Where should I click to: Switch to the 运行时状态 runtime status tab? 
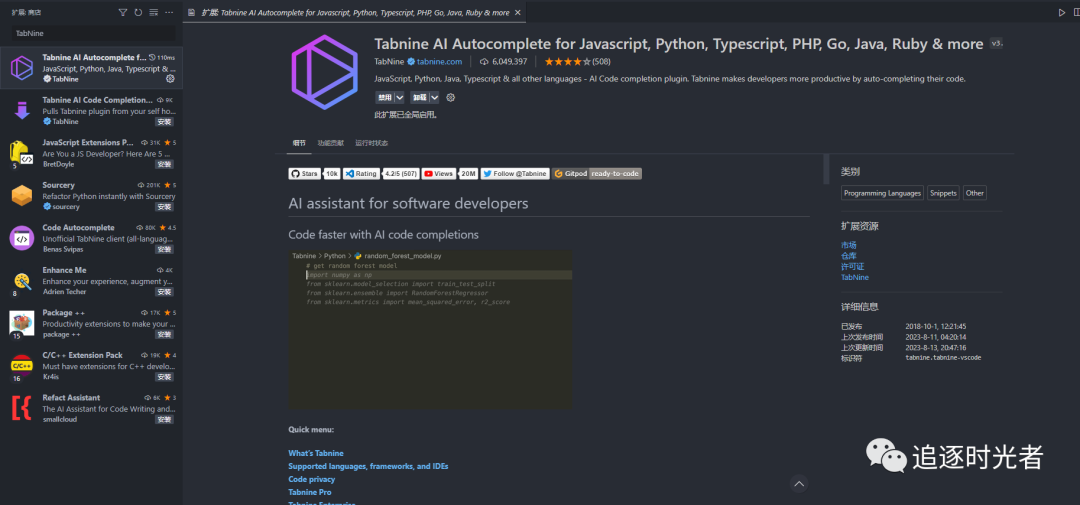[371, 143]
